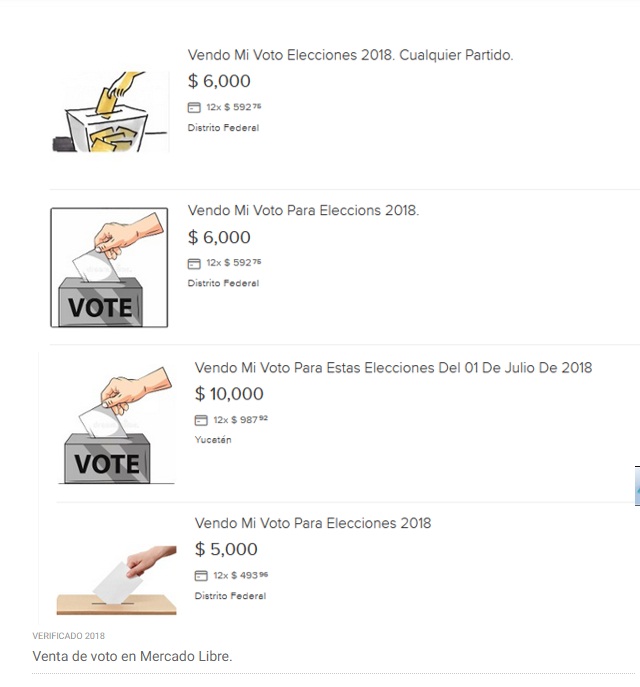Select the $ 10,000 price
The image size is (640, 687).
(x=229, y=393)
